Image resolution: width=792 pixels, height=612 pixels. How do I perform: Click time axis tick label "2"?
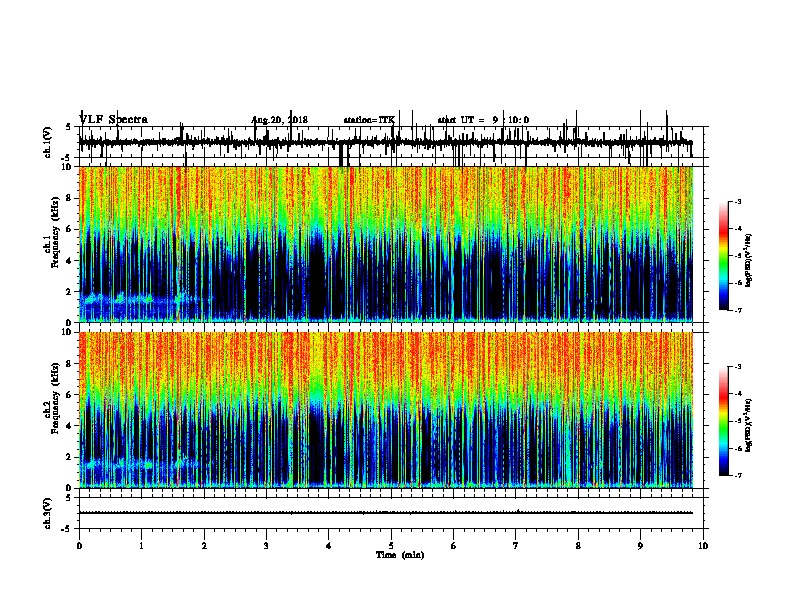[204, 546]
